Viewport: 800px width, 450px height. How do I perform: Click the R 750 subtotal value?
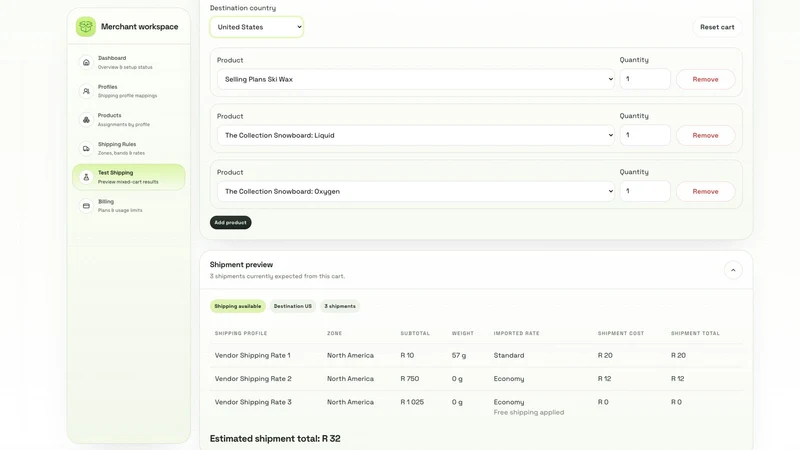pyautogui.click(x=410, y=379)
